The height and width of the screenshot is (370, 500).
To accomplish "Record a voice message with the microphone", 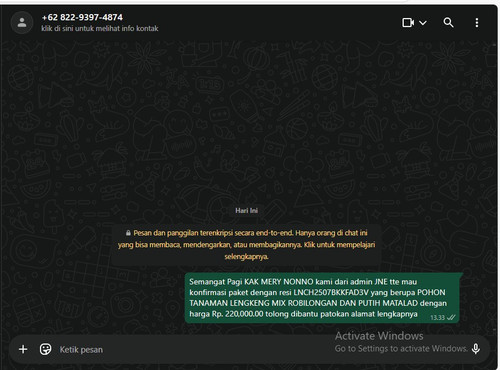I will click(476, 349).
